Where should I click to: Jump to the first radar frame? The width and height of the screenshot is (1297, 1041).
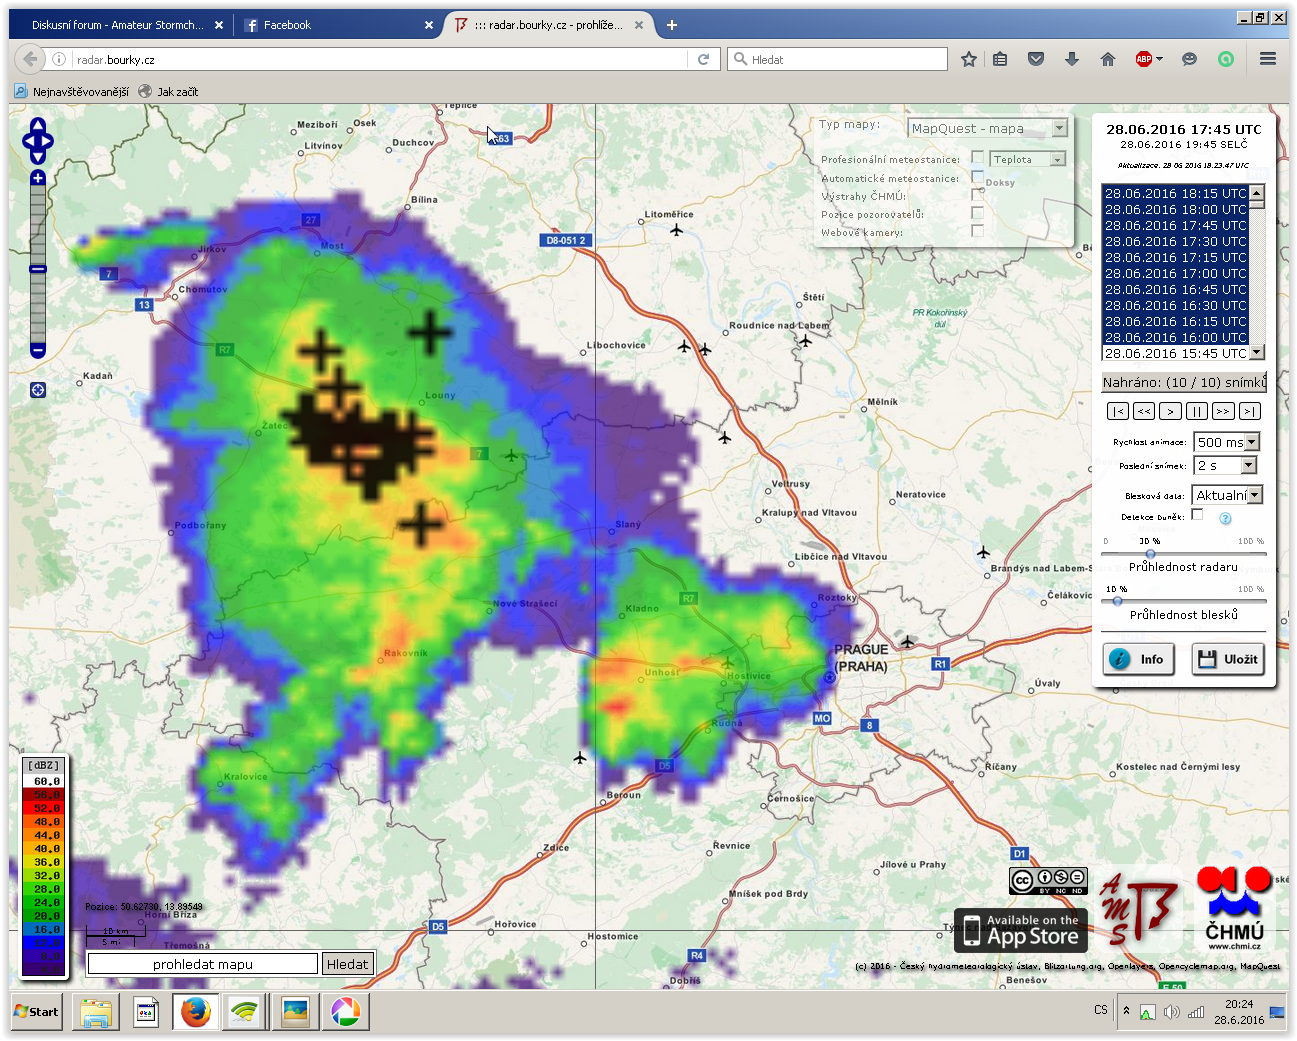[x=1118, y=411]
